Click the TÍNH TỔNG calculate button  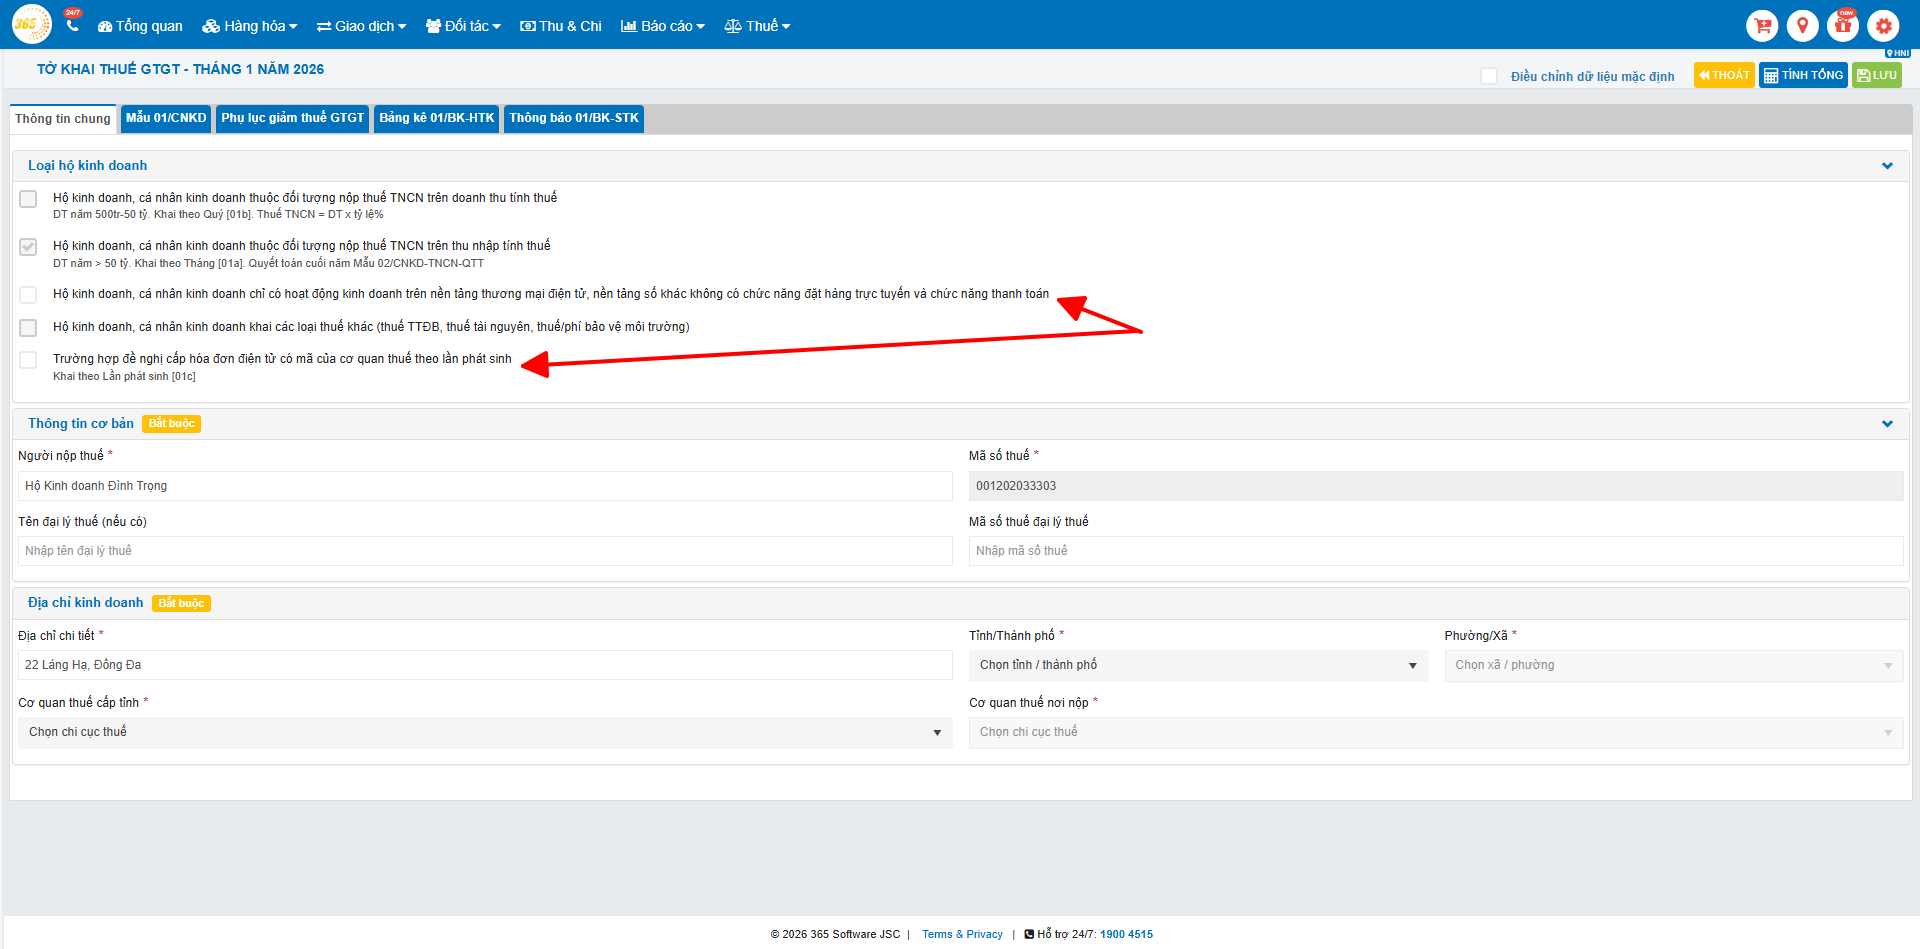[x=1803, y=75]
